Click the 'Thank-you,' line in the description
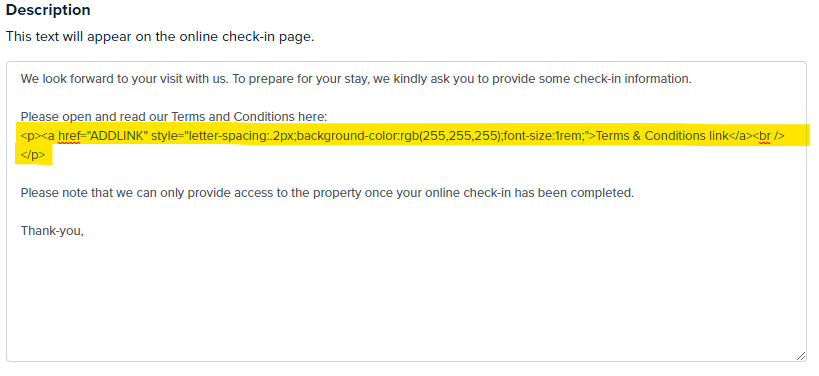Viewport: 819px width, 376px height. tap(52, 231)
